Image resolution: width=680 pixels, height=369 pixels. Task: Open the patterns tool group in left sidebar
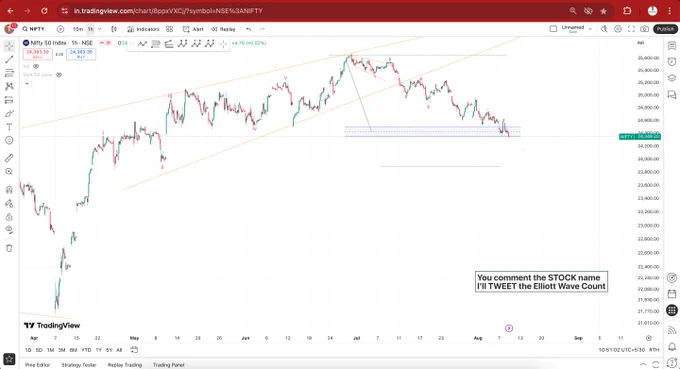point(9,86)
